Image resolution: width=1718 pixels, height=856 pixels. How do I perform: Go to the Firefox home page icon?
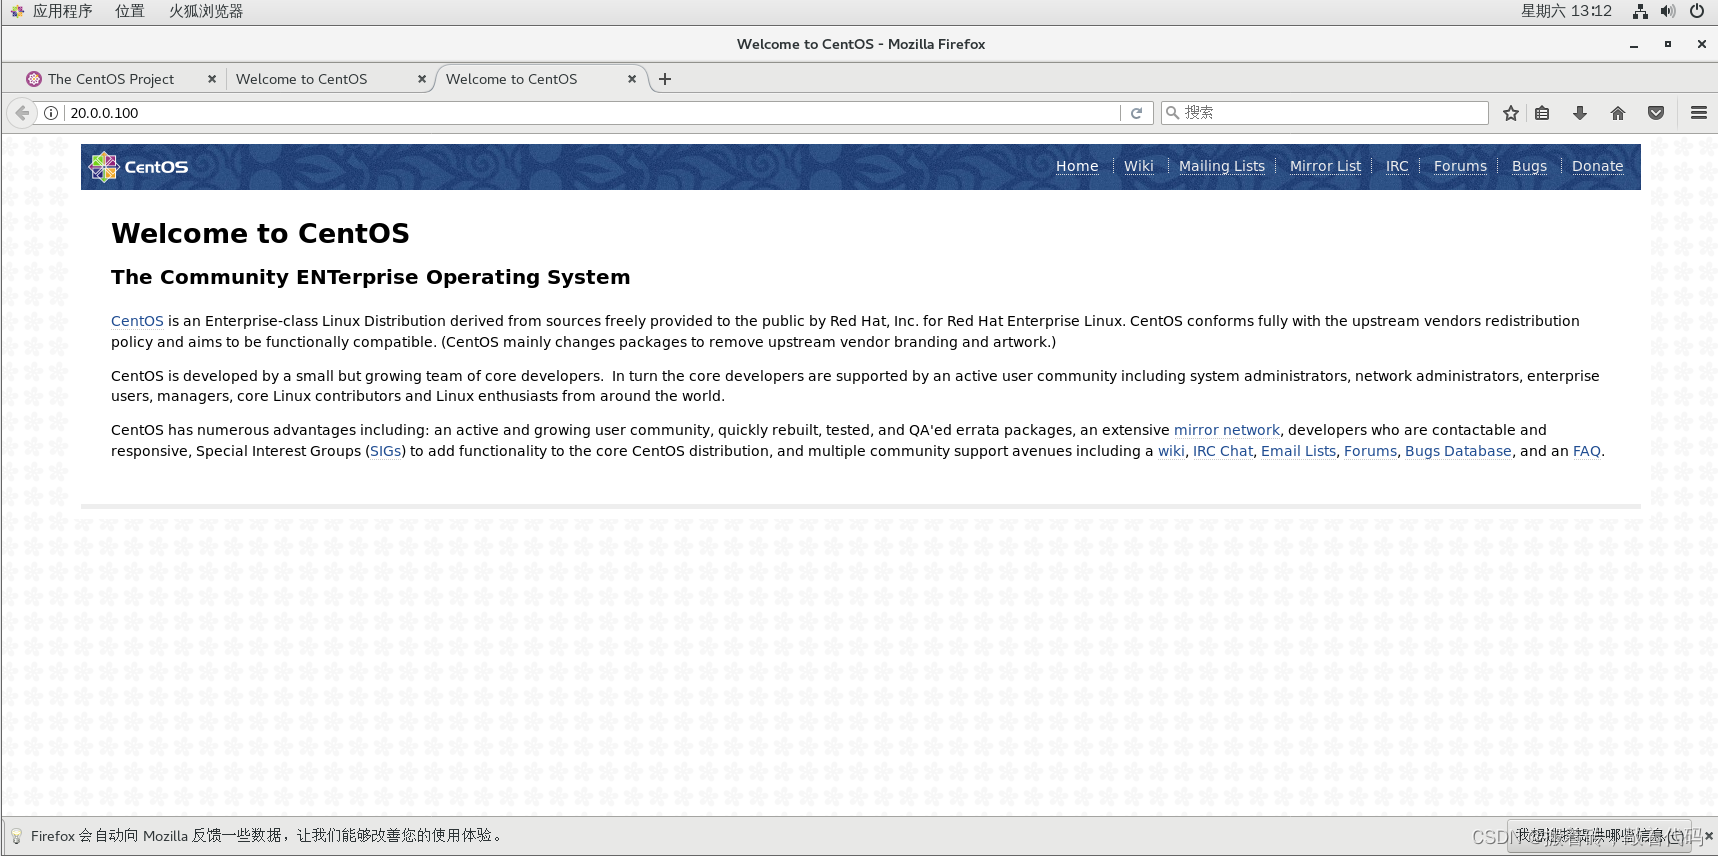[x=1618, y=113]
